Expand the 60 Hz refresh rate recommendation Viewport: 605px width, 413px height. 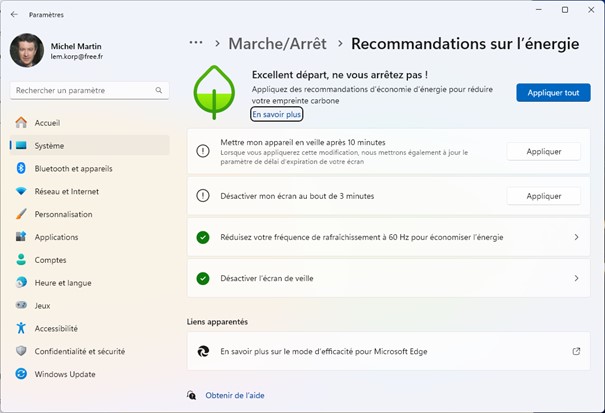(576, 237)
